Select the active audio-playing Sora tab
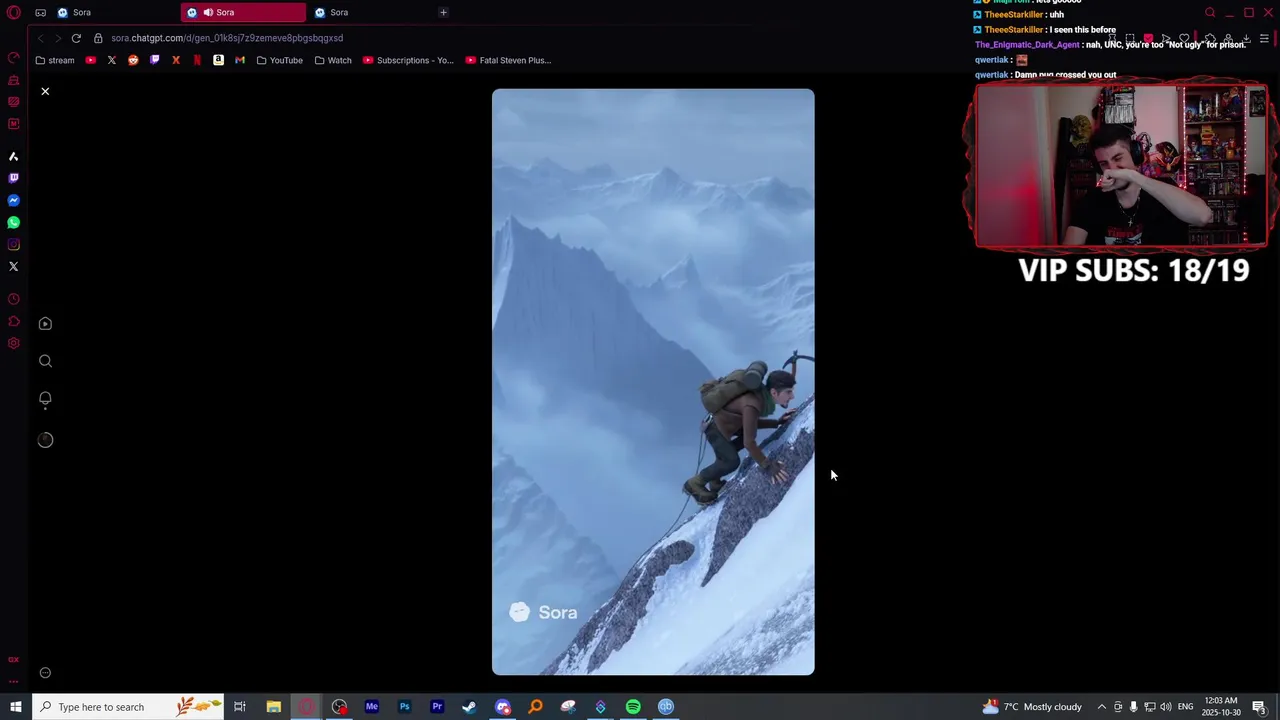 point(243,12)
